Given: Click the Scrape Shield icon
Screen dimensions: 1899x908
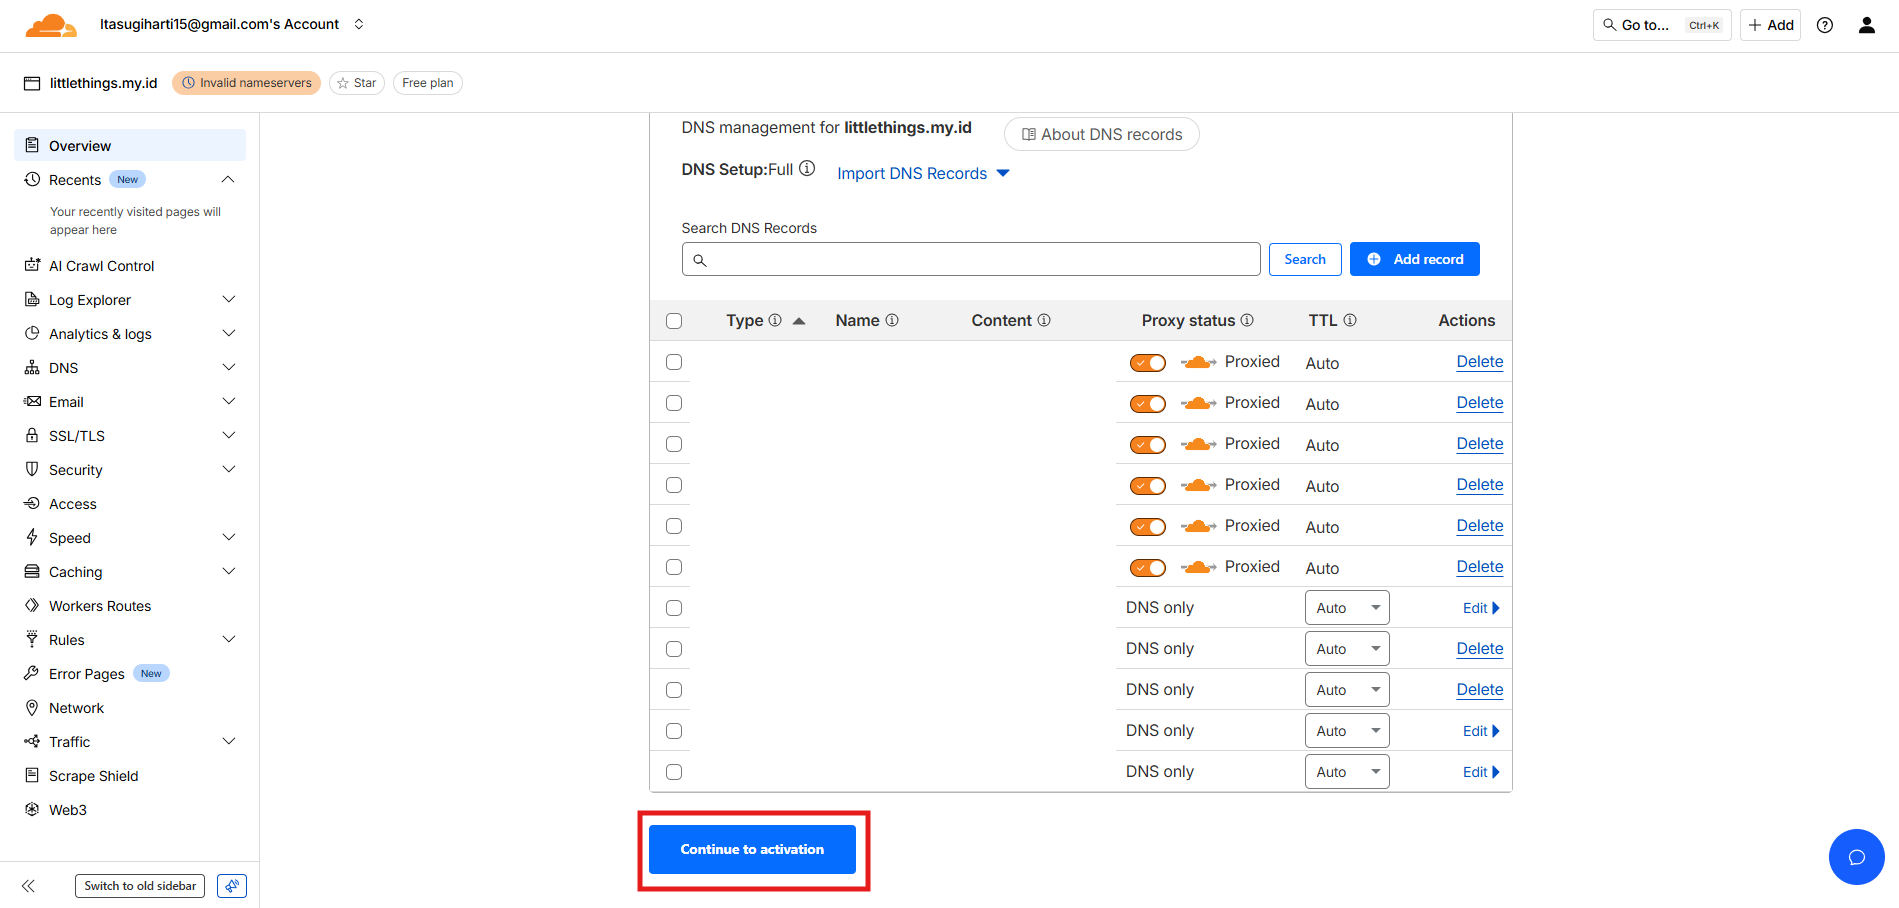Looking at the screenshot, I should pos(32,775).
